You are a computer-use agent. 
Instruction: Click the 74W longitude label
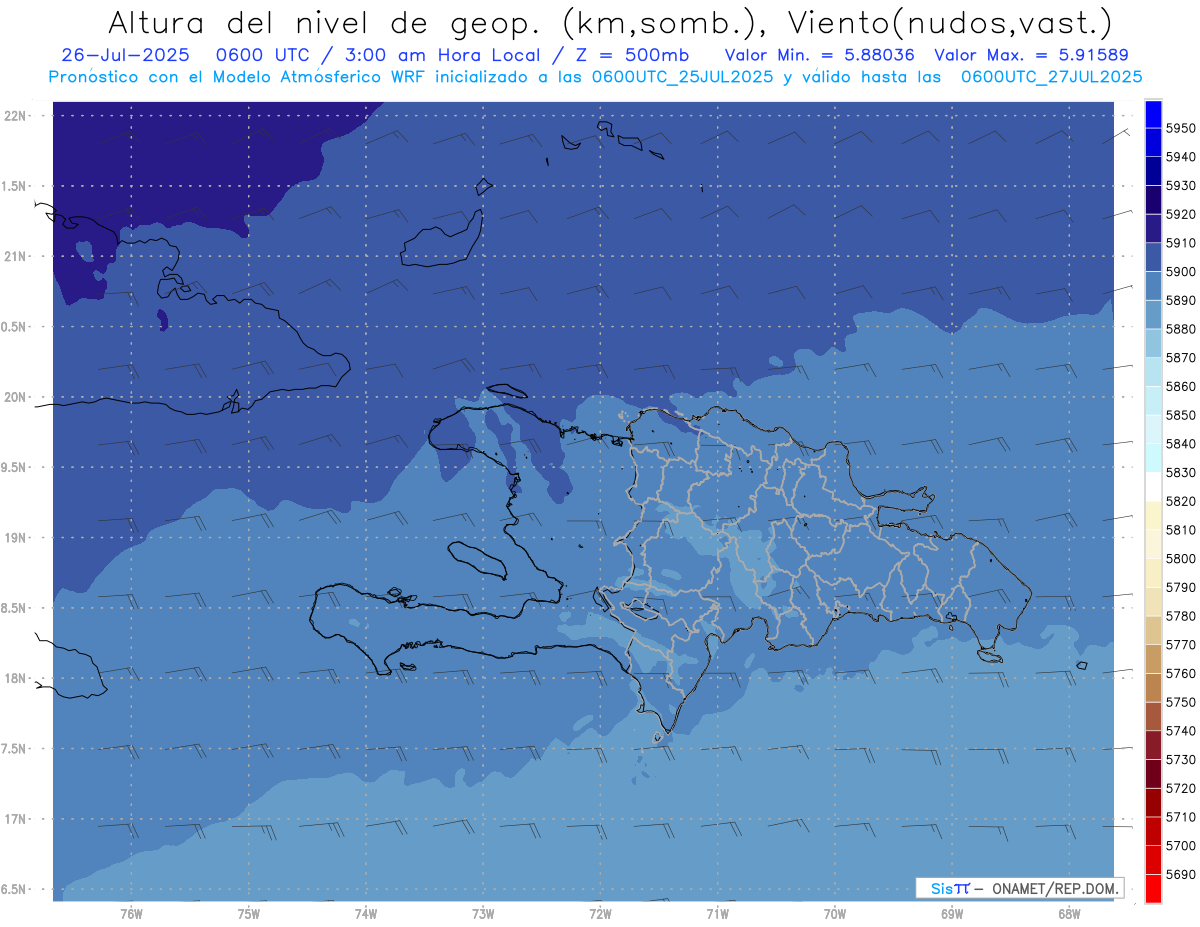(366, 913)
